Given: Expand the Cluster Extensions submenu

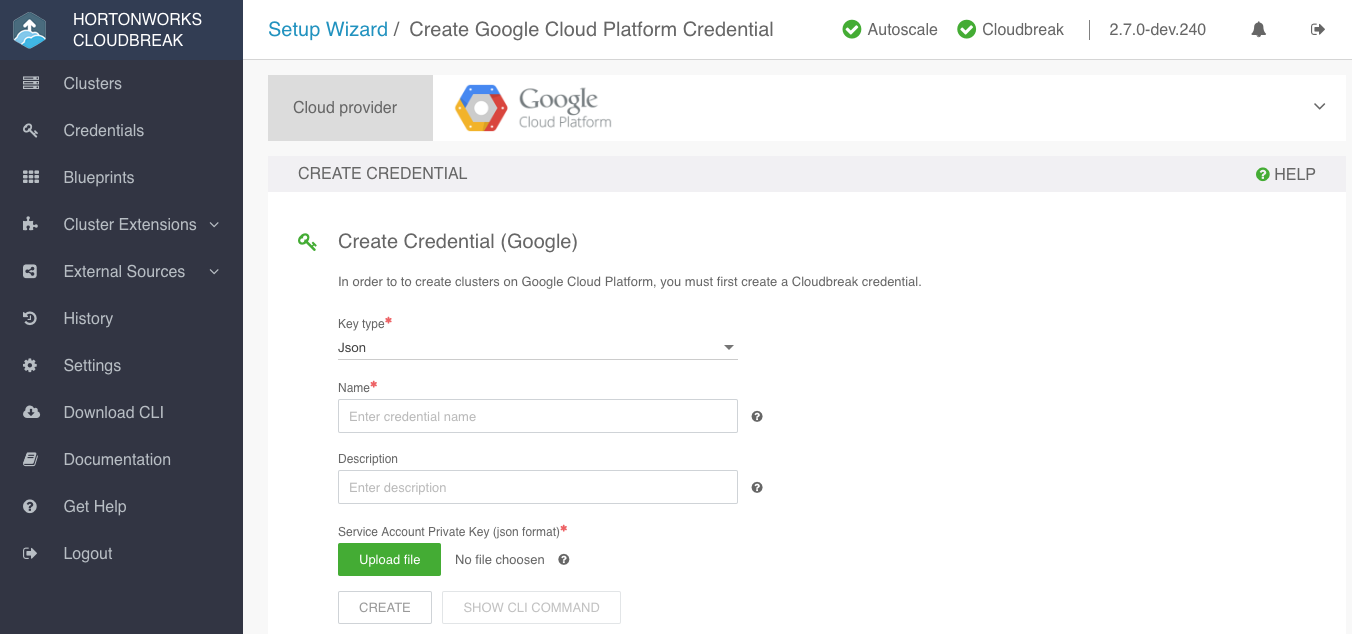Looking at the screenshot, I should click(214, 225).
